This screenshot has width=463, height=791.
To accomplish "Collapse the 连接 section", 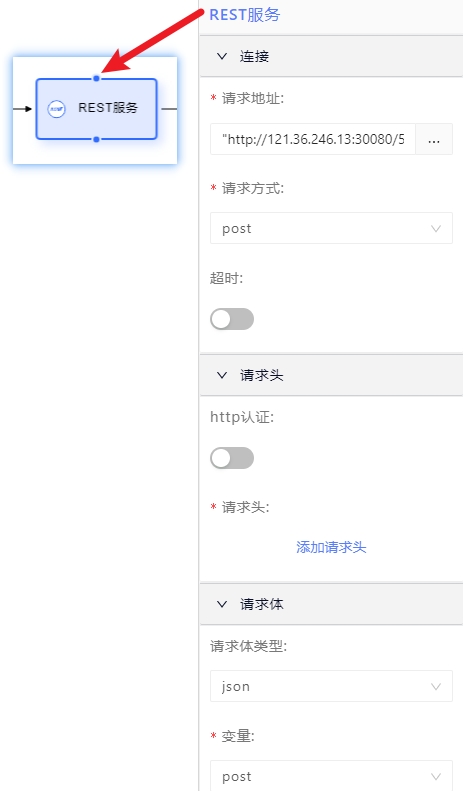I will pyautogui.click(x=222, y=56).
